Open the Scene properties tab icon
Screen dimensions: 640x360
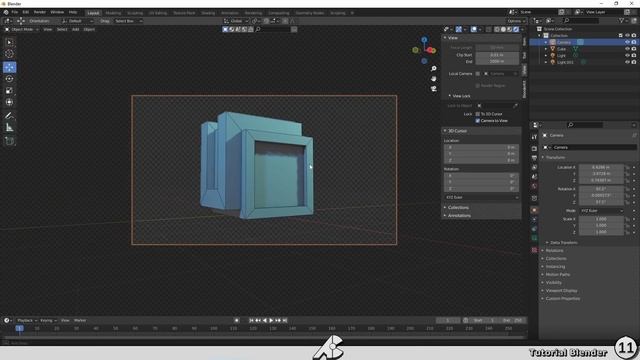(x=534, y=177)
